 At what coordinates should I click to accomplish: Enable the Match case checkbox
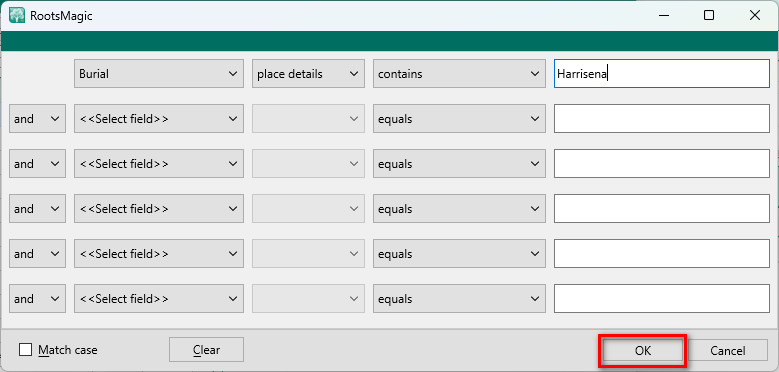(x=25, y=350)
